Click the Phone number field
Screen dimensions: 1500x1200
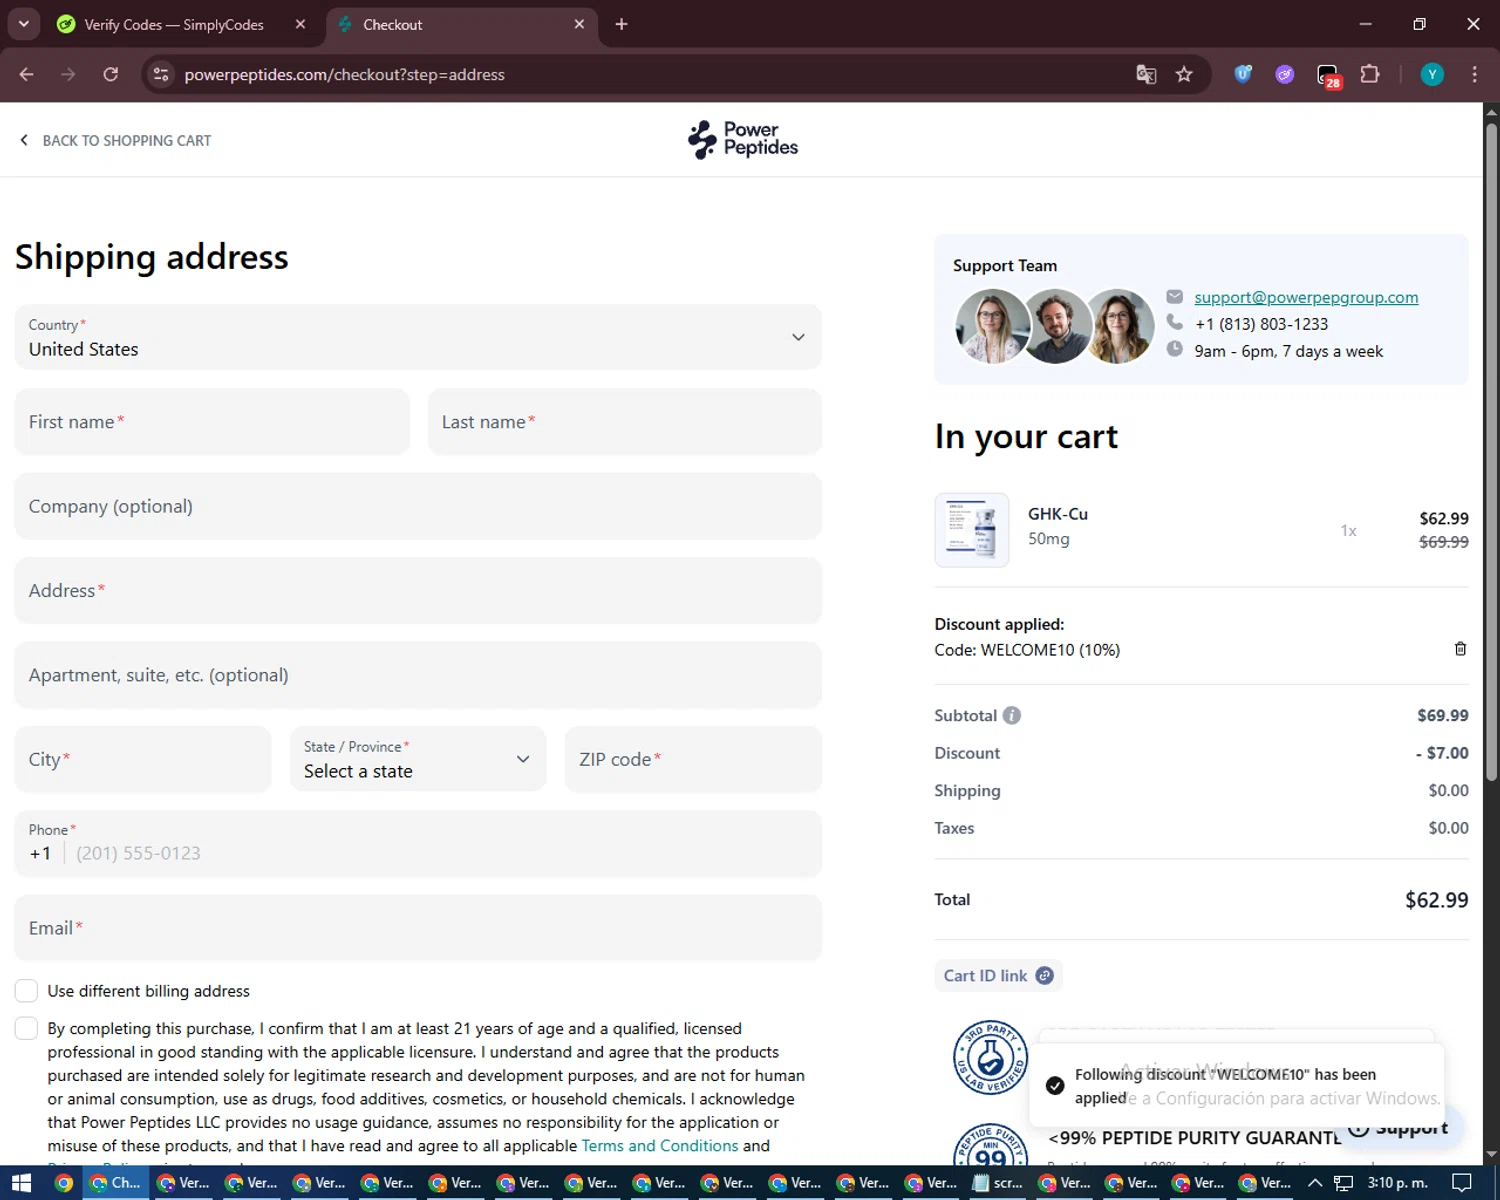click(418, 844)
